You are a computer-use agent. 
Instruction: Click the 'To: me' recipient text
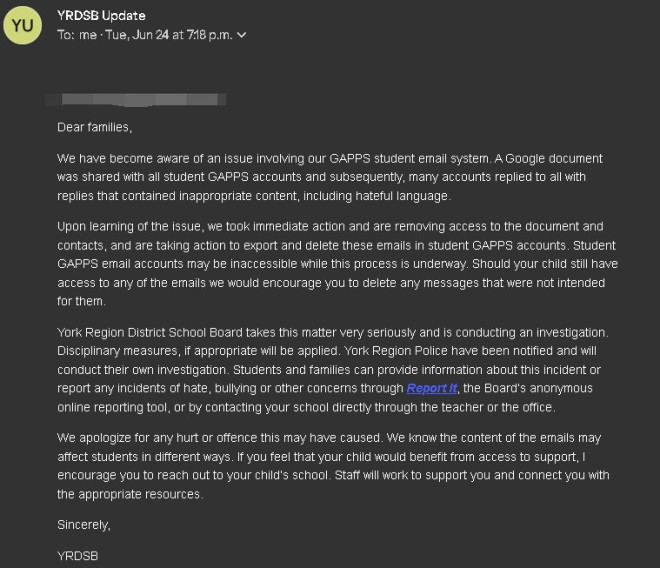(x=75, y=35)
